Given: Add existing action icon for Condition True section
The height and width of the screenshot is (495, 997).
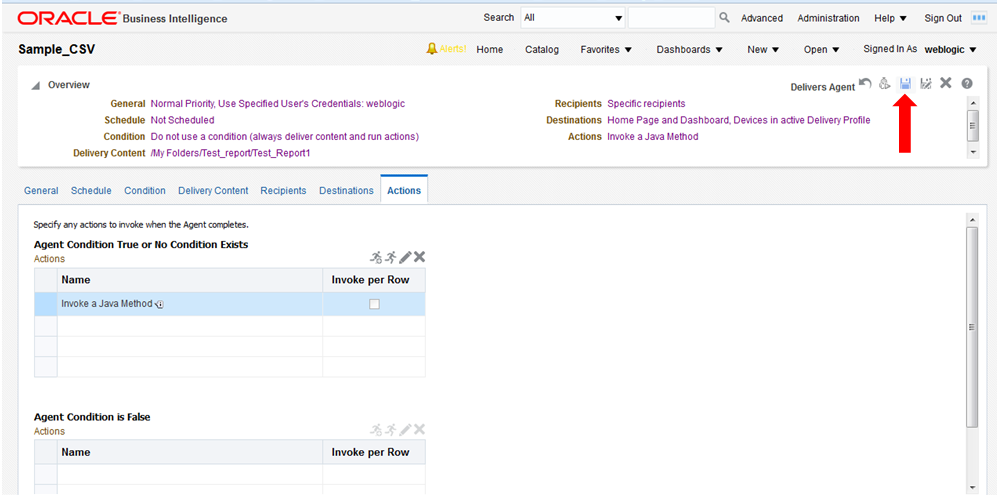Looking at the screenshot, I should click(x=390, y=257).
